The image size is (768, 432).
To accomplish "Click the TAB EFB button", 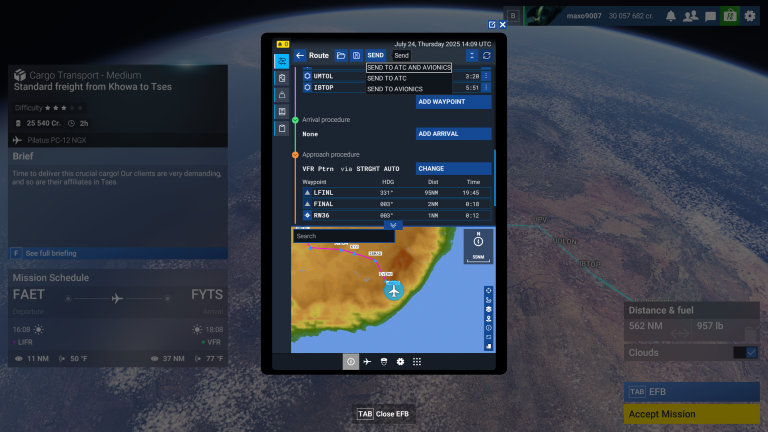I will click(x=692, y=392).
